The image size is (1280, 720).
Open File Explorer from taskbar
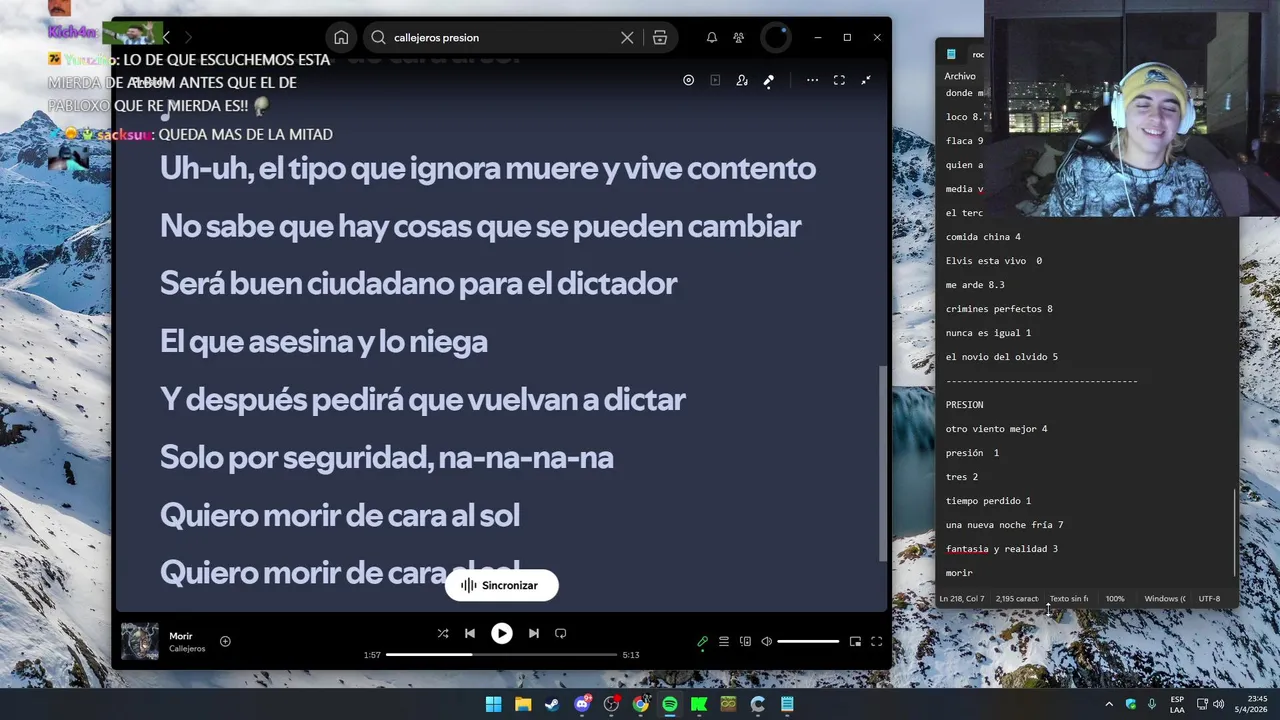(523, 704)
